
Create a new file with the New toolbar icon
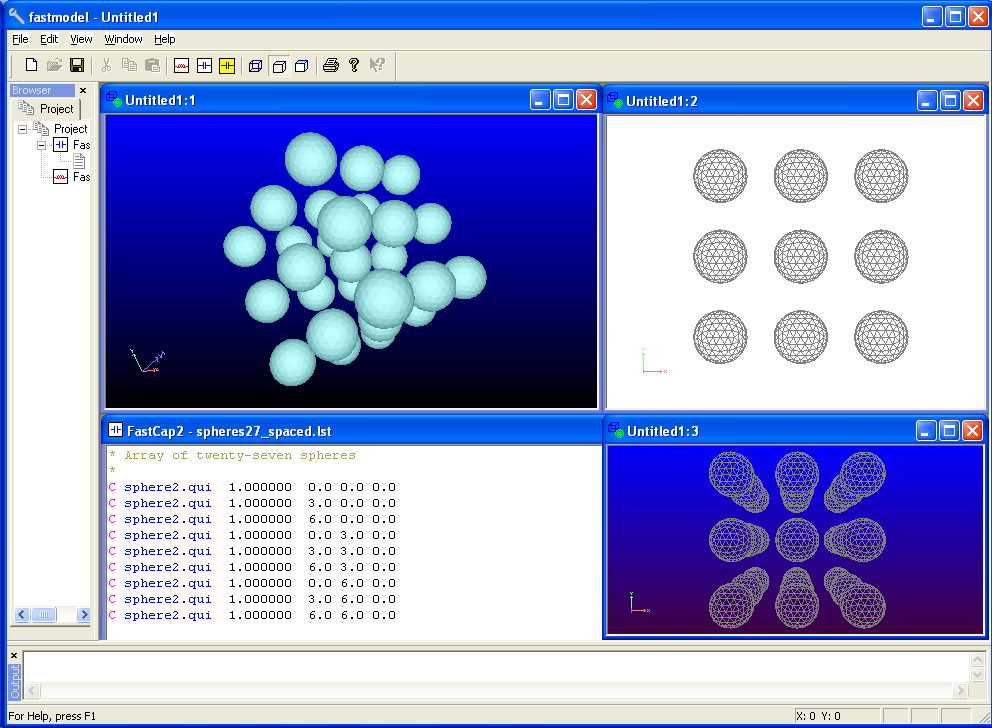pyautogui.click(x=31, y=66)
